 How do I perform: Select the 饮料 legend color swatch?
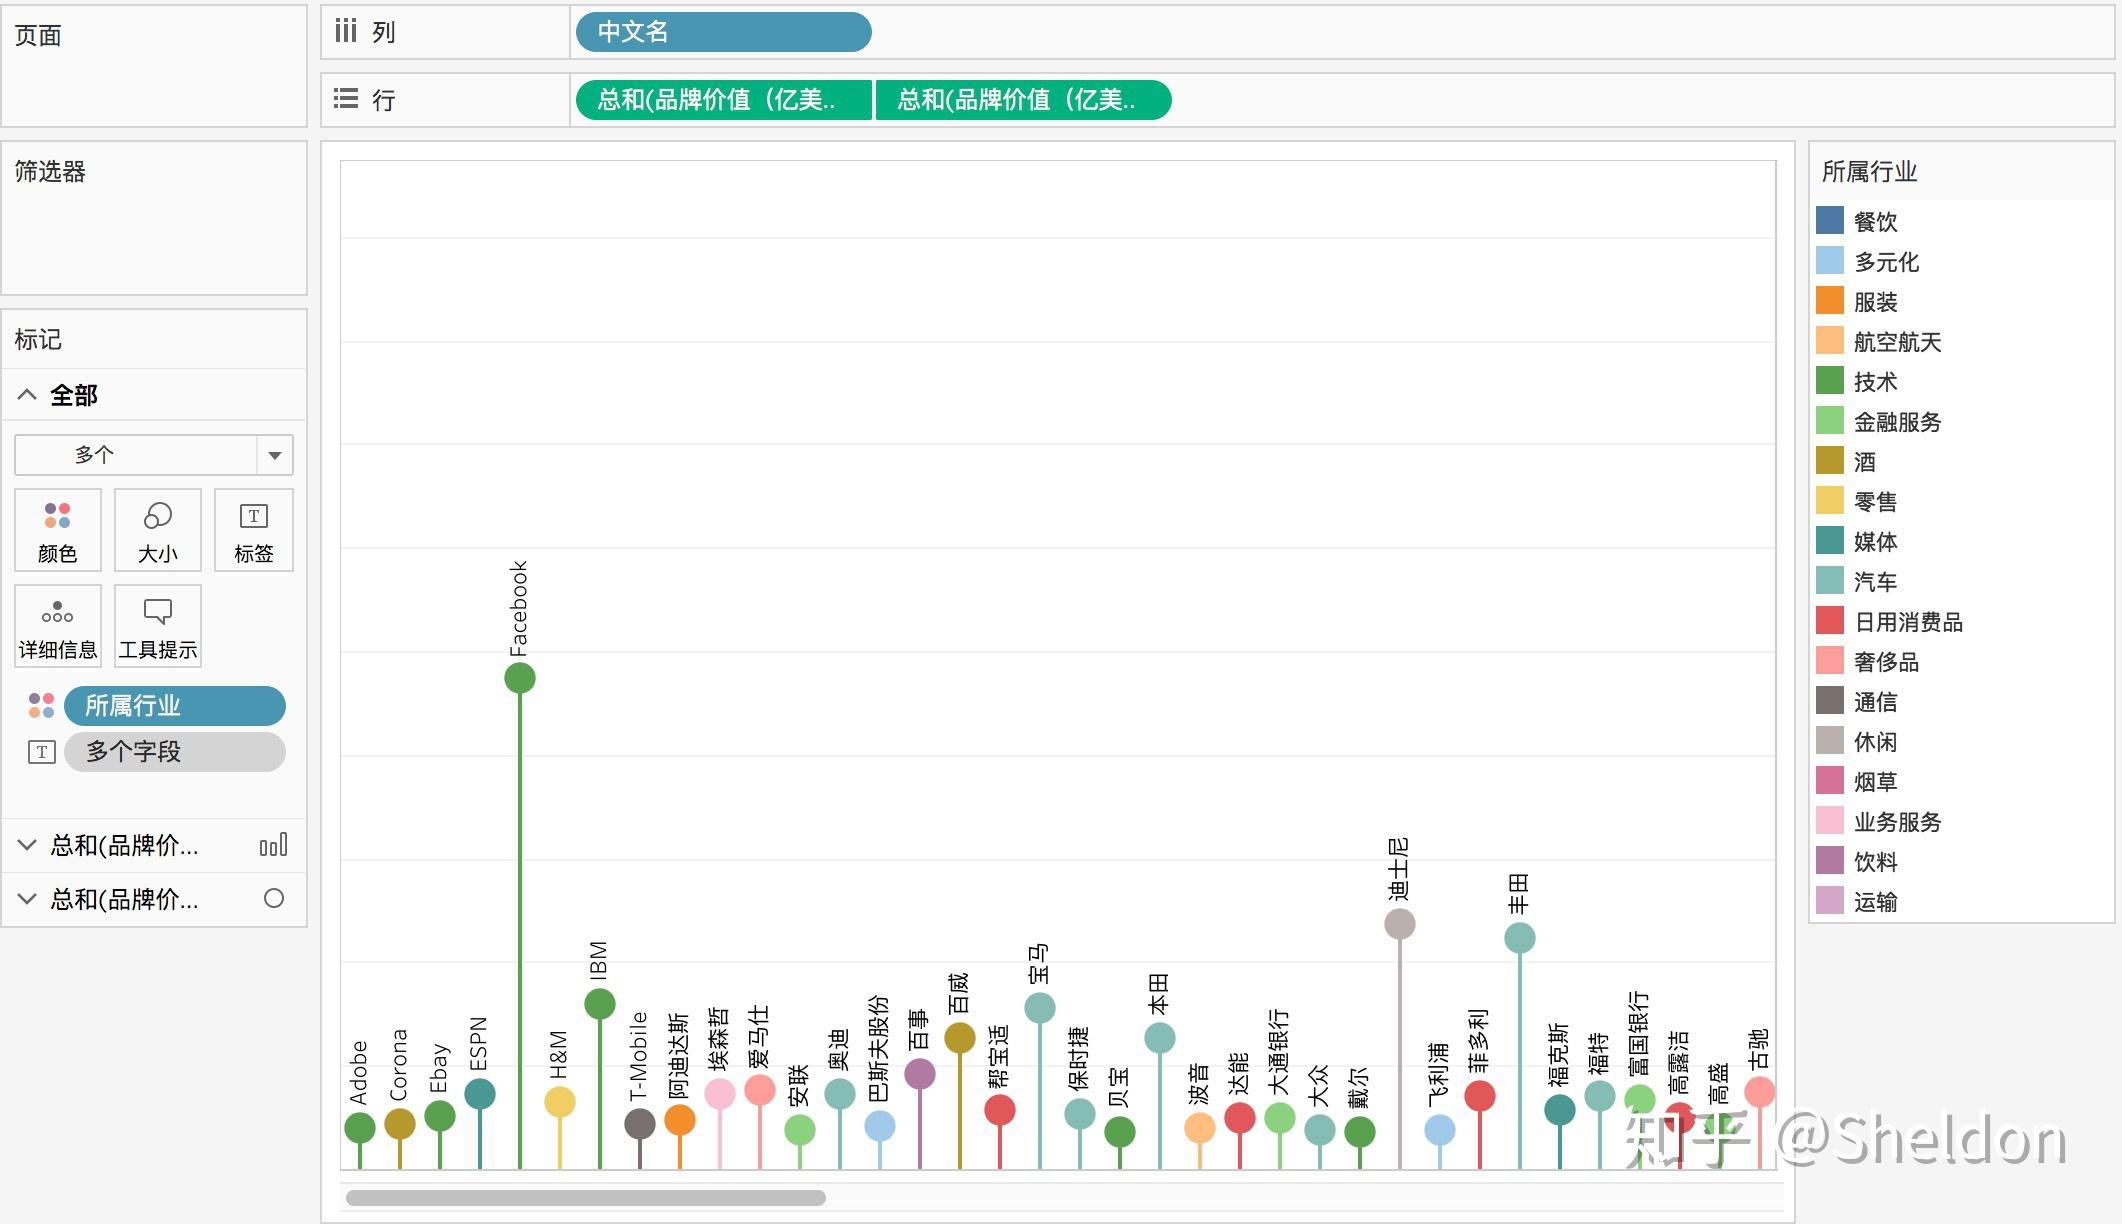coord(1830,860)
